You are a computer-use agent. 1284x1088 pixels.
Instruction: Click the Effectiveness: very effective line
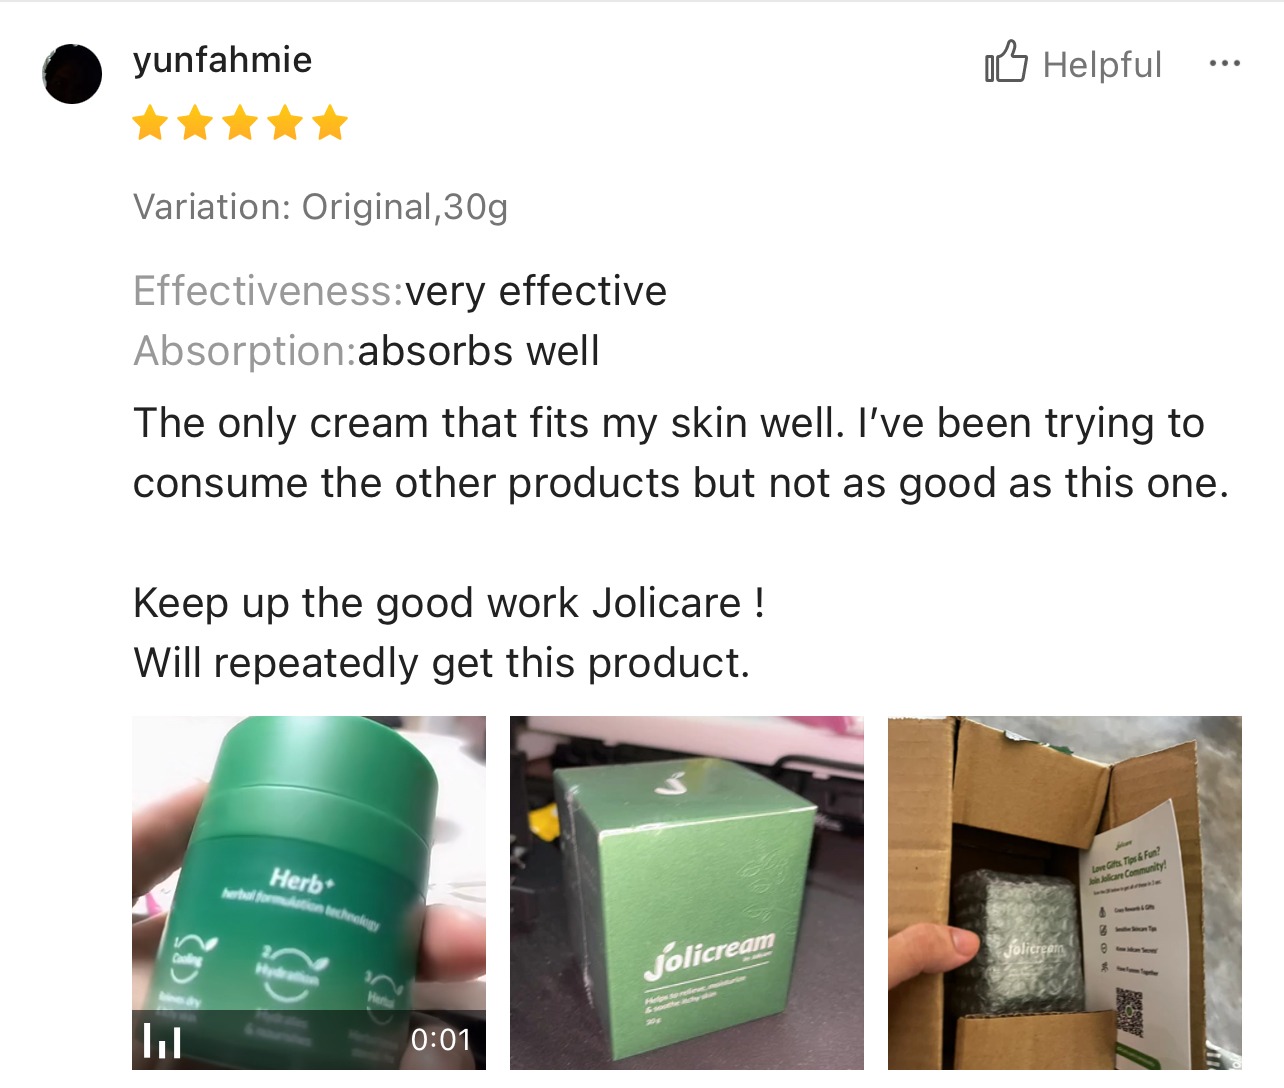[x=400, y=291]
